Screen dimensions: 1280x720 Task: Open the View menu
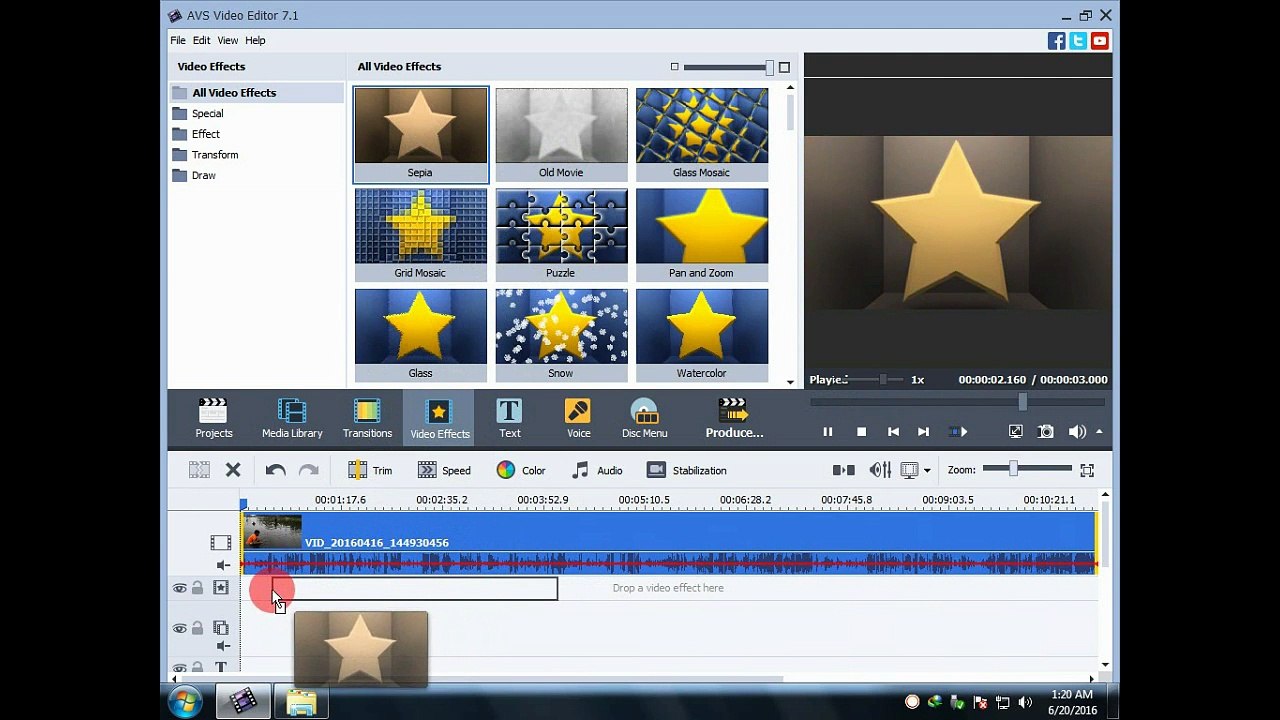[x=228, y=40]
